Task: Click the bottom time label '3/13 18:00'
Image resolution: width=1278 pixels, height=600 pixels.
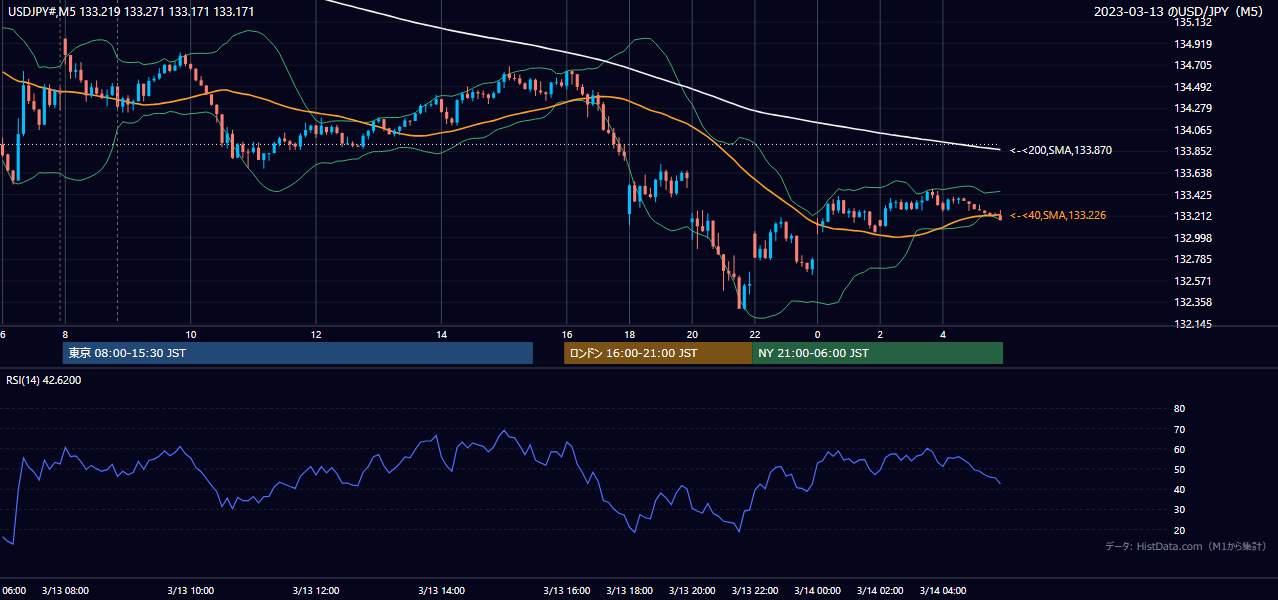Action: pos(630,591)
